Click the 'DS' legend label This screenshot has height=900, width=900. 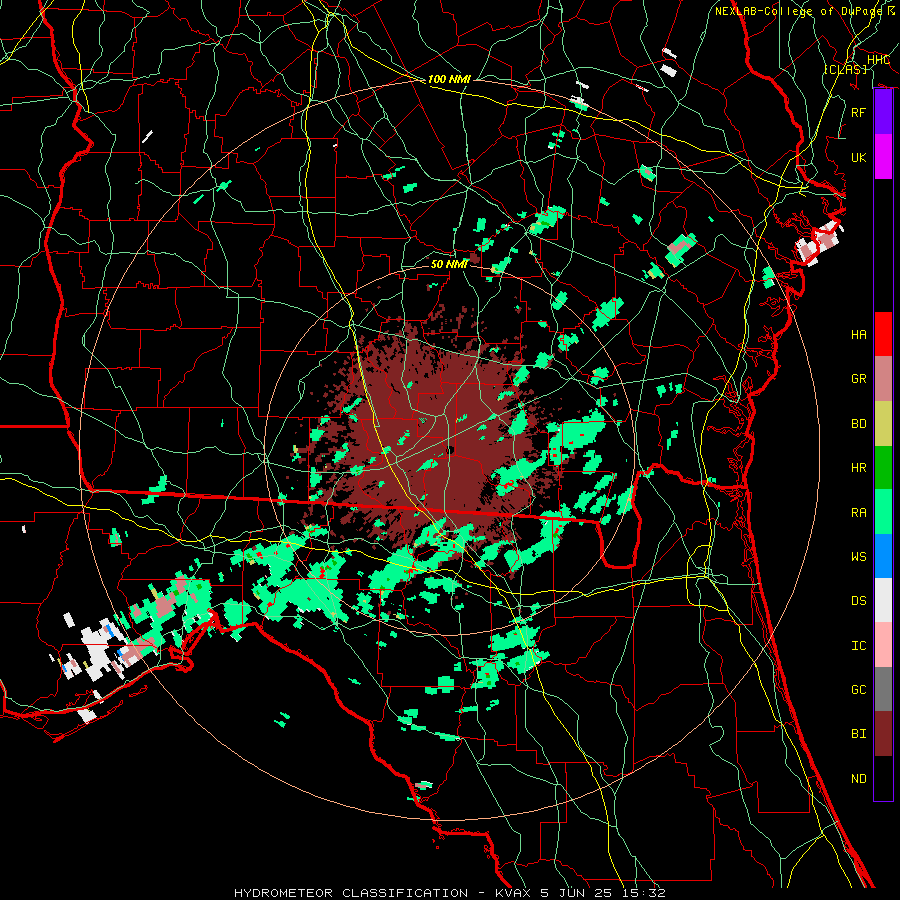858,600
